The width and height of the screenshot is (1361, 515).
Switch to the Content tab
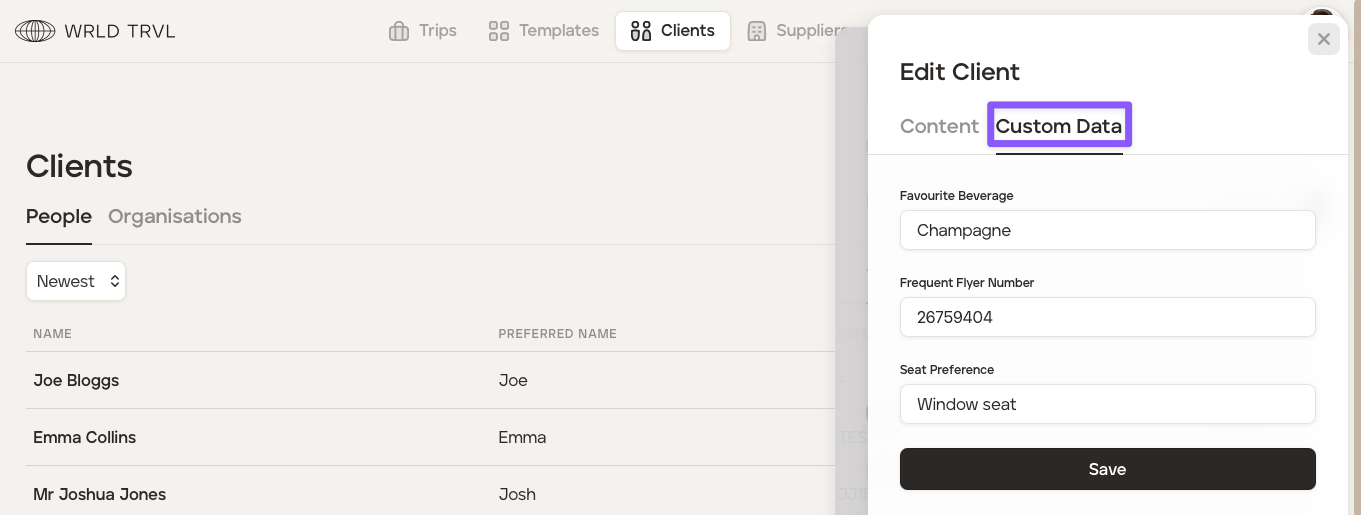click(939, 126)
